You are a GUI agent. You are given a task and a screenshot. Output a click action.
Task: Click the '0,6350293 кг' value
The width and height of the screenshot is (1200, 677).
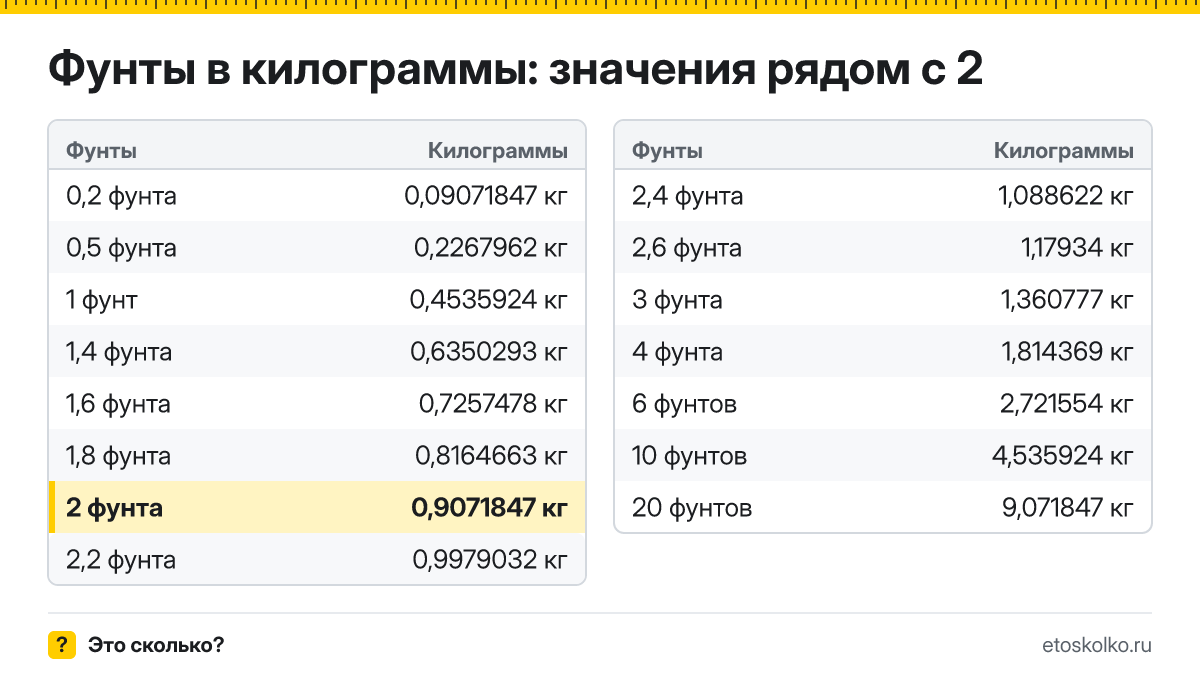pos(489,352)
